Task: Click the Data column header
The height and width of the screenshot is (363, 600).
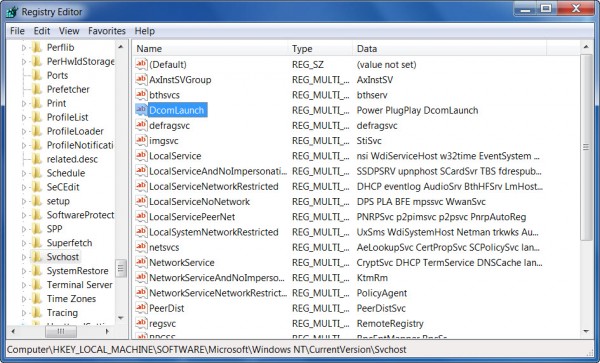Action: pyautogui.click(x=450, y=49)
